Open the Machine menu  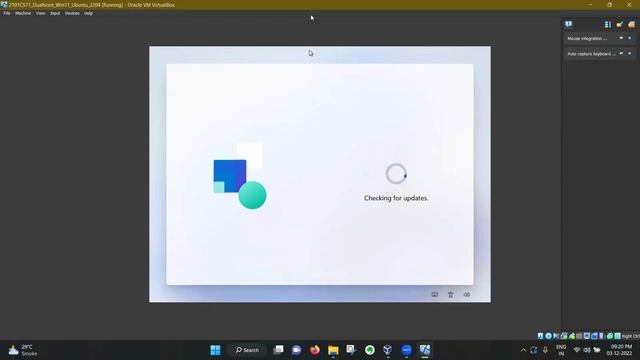click(x=23, y=13)
